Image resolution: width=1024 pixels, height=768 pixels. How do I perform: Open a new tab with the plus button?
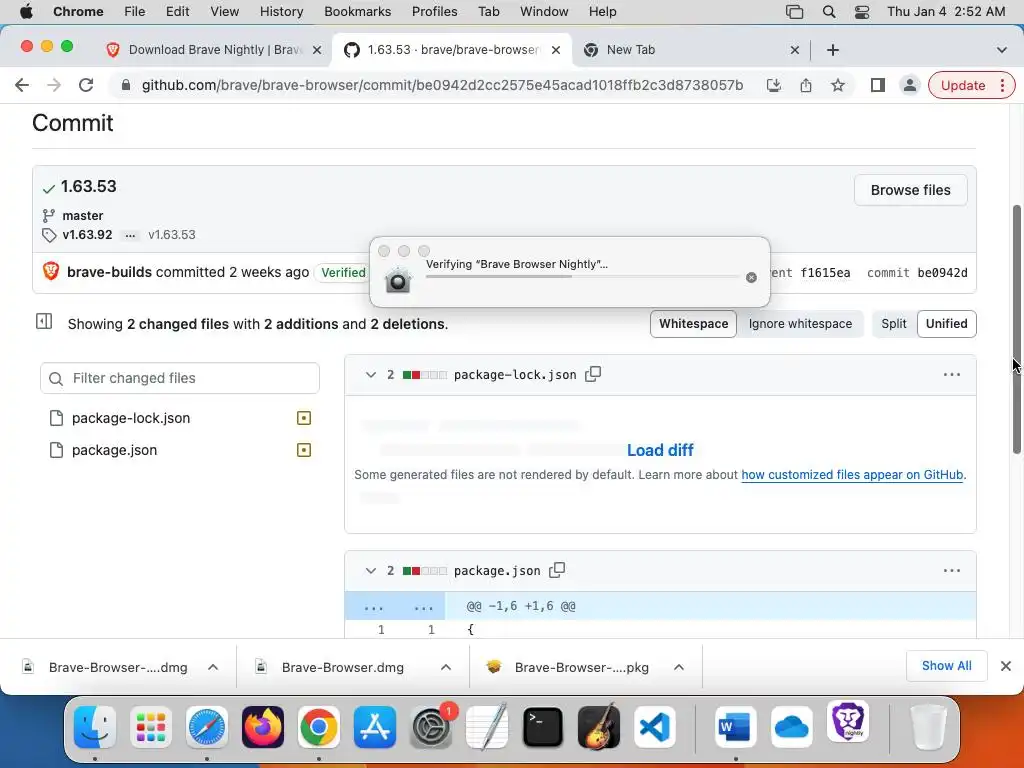tap(833, 50)
